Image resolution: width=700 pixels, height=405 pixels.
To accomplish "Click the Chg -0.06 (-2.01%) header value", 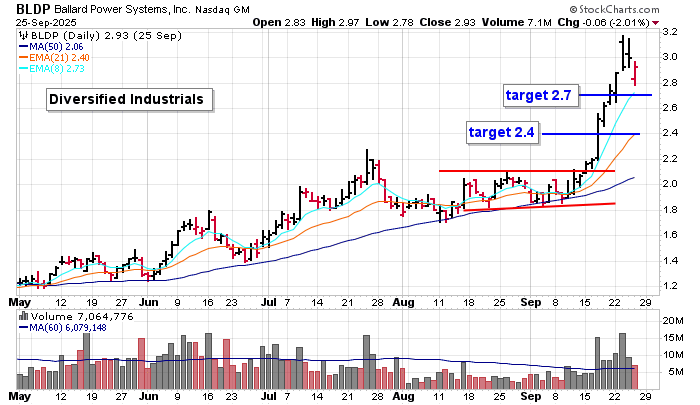I will tap(638, 22).
